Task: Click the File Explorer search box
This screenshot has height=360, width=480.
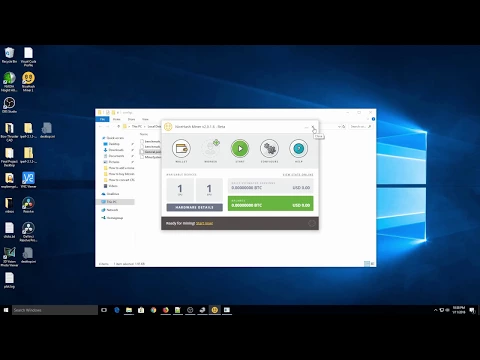Action: click(x=361, y=127)
